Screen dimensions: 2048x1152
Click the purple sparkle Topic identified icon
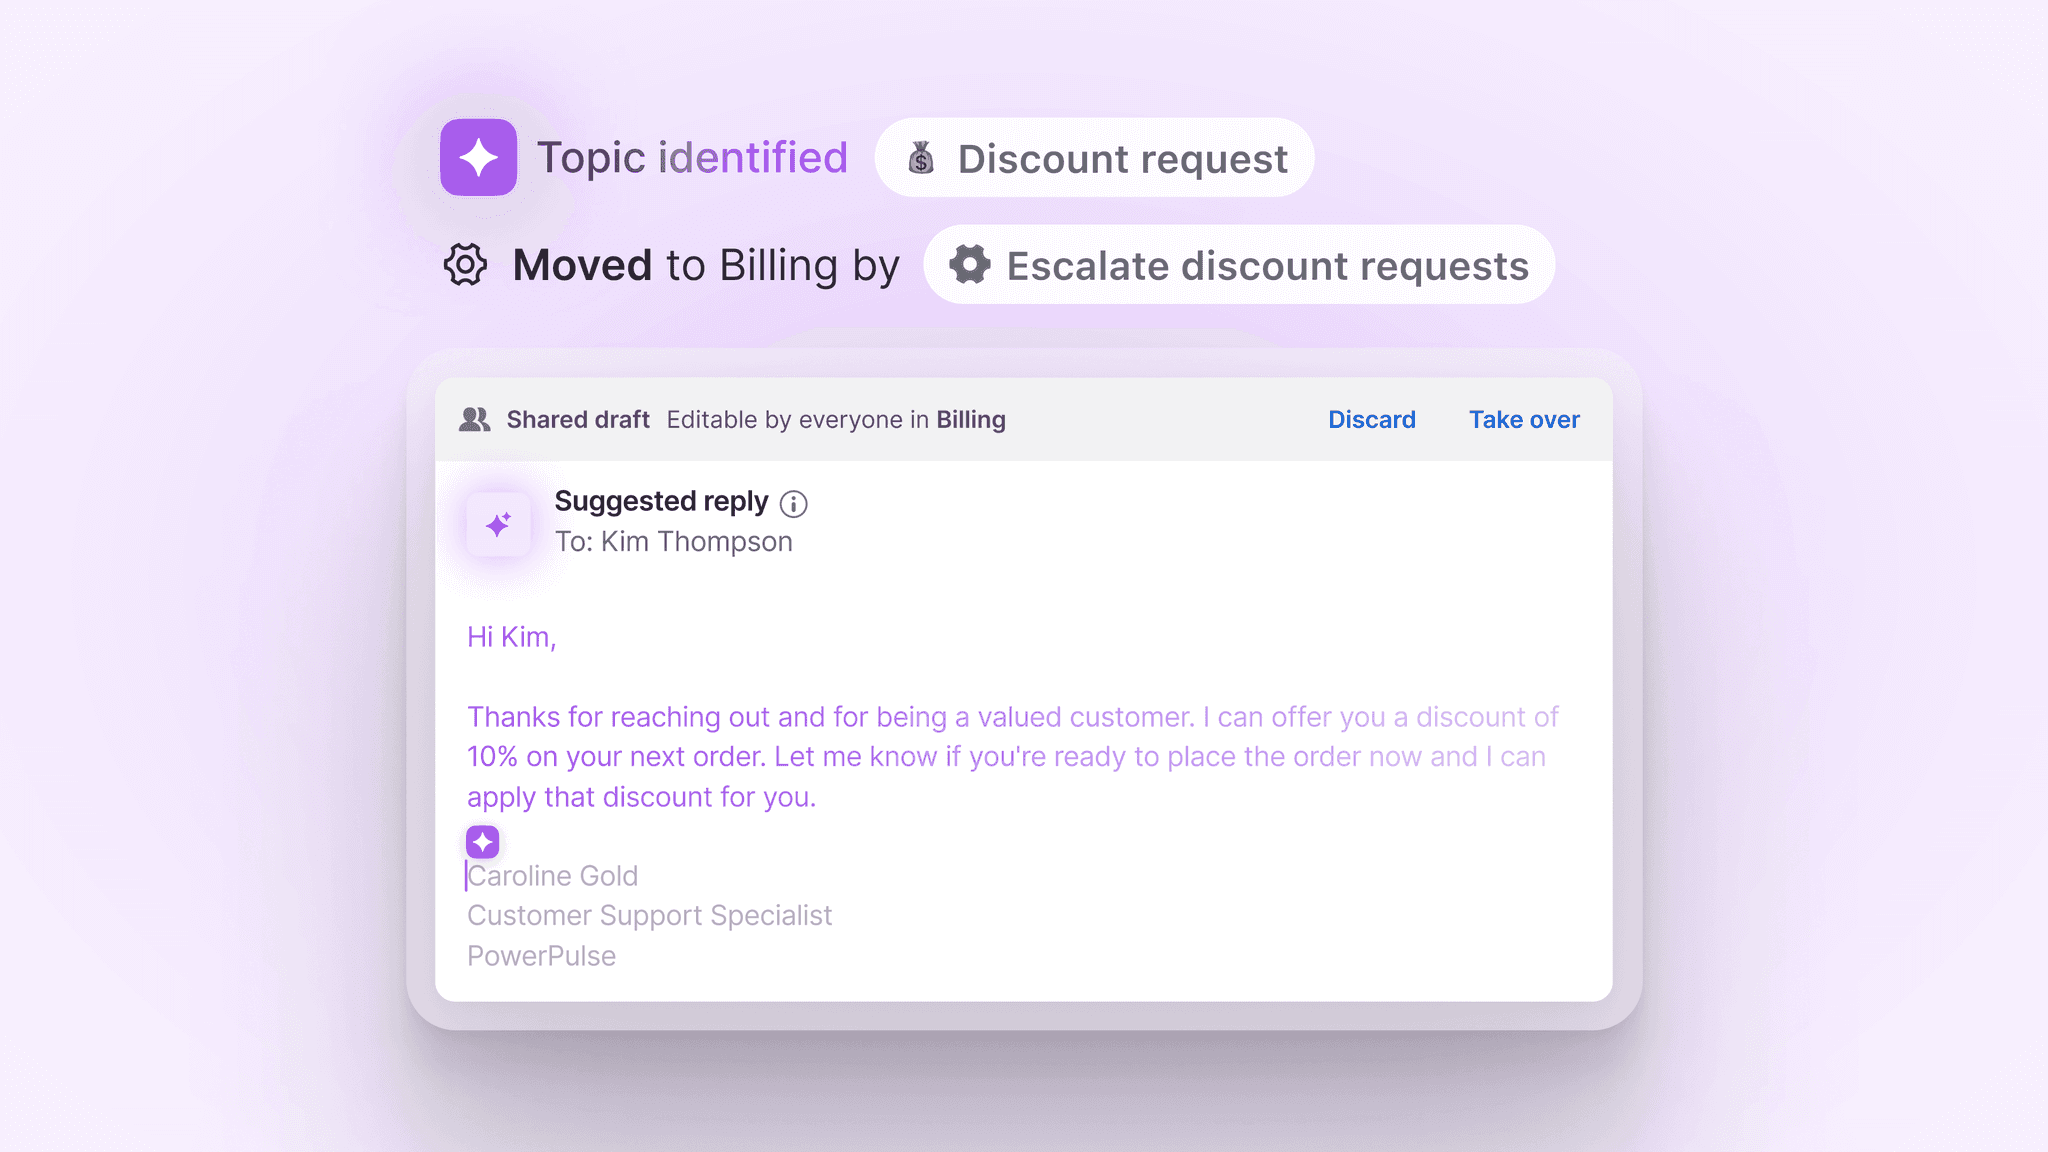click(x=478, y=157)
